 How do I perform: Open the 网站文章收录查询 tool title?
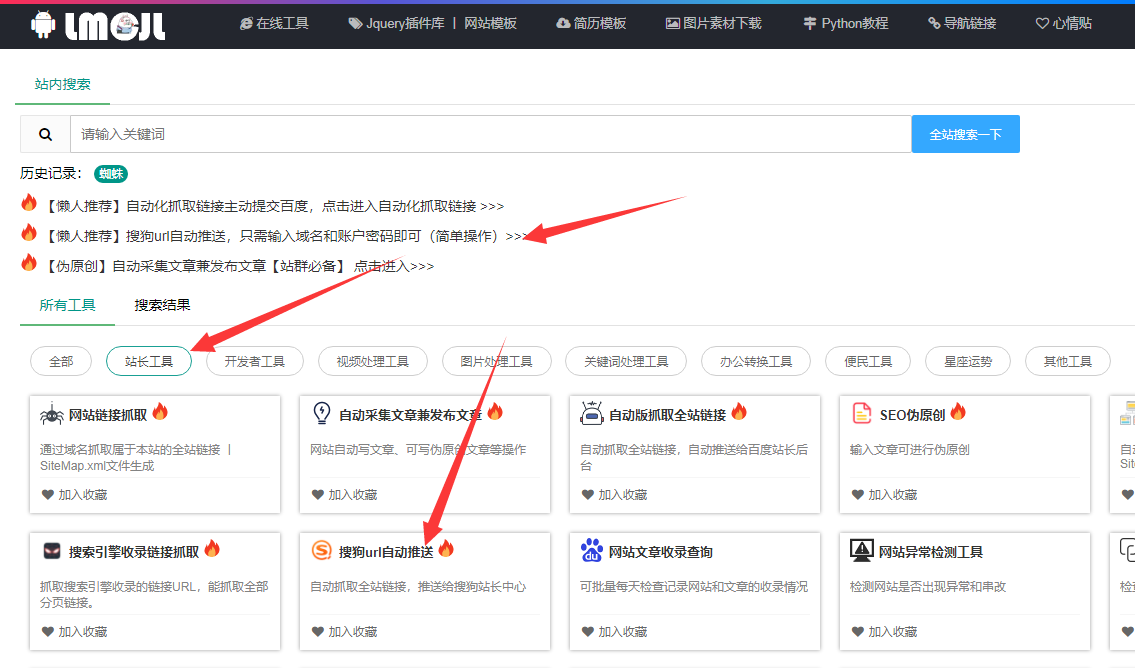661,552
